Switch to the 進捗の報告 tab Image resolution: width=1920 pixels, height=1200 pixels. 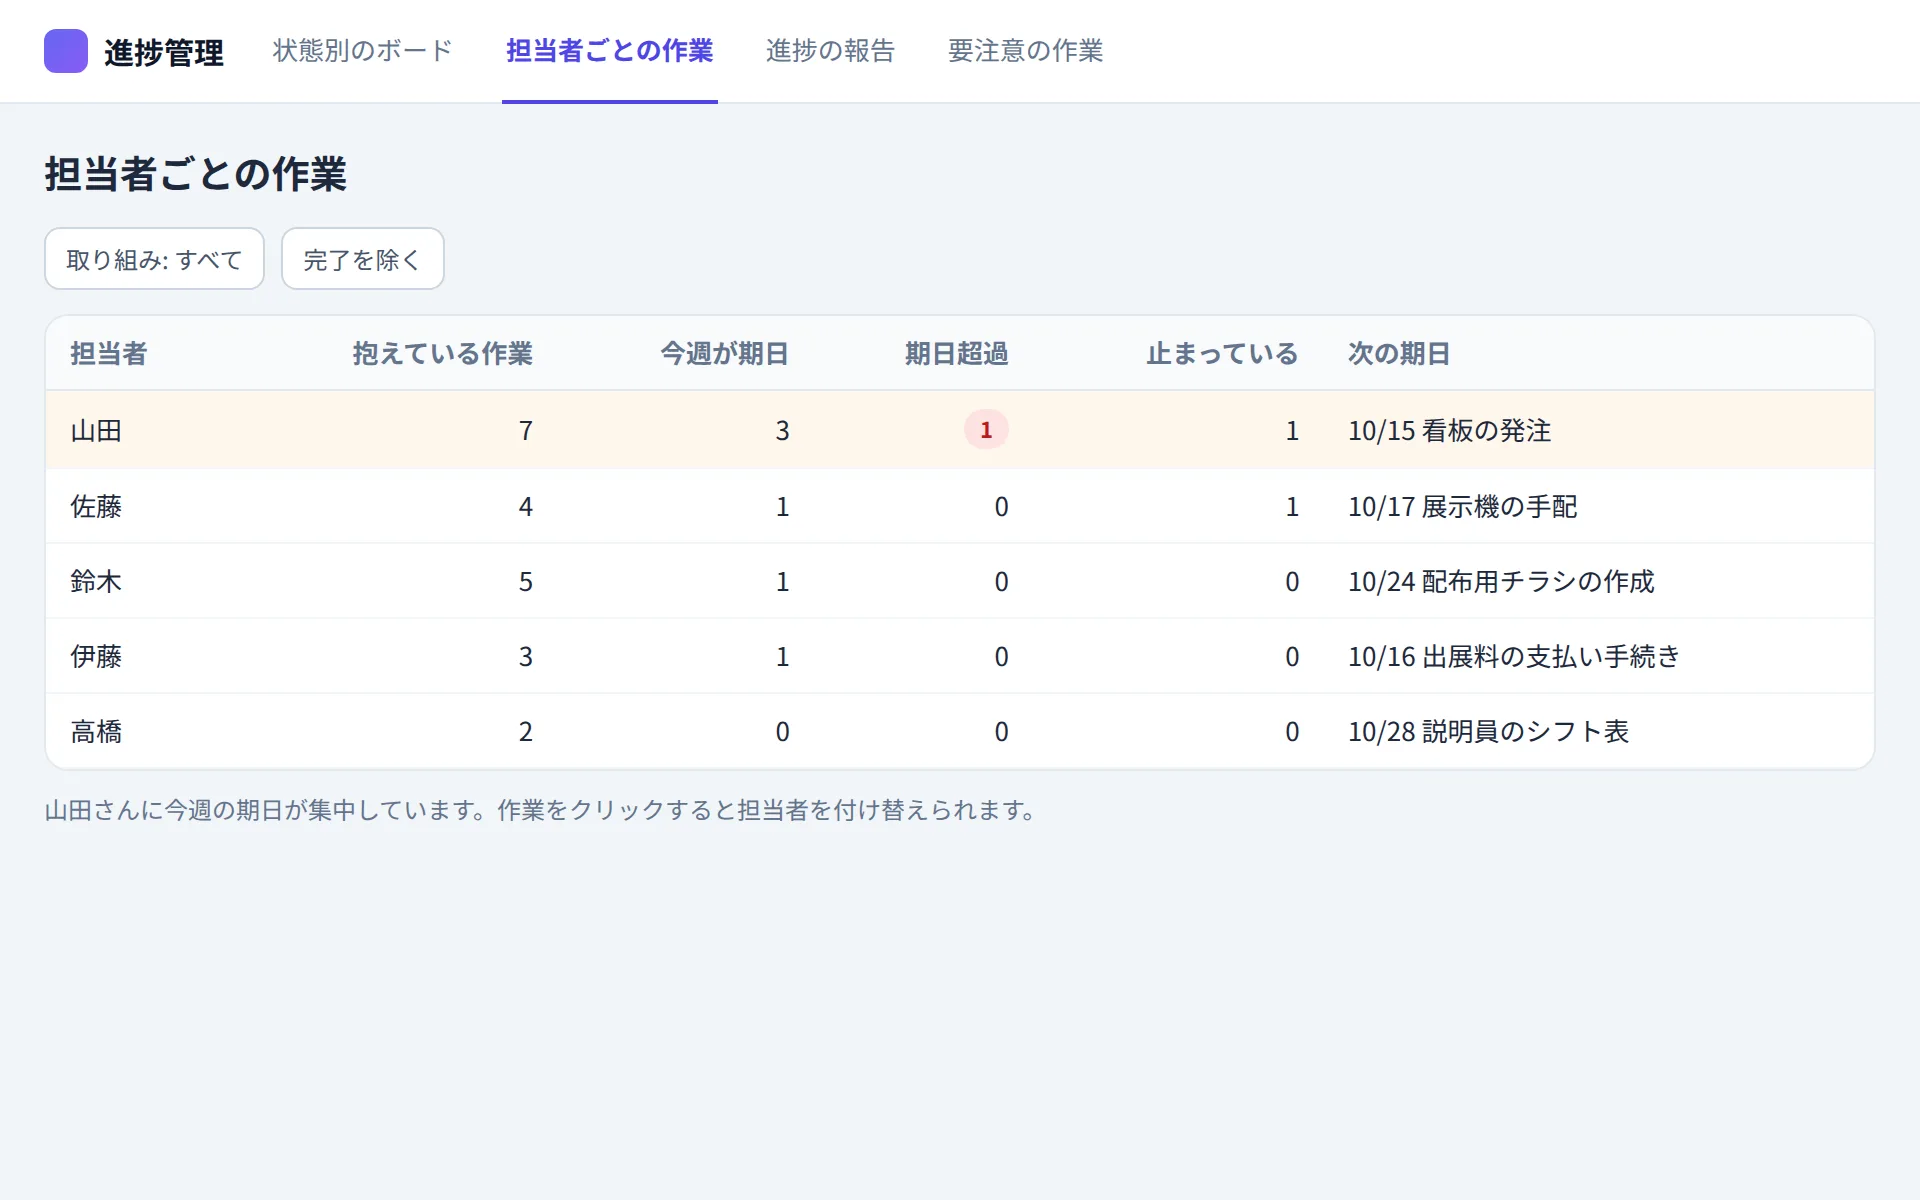[x=830, y=51]
